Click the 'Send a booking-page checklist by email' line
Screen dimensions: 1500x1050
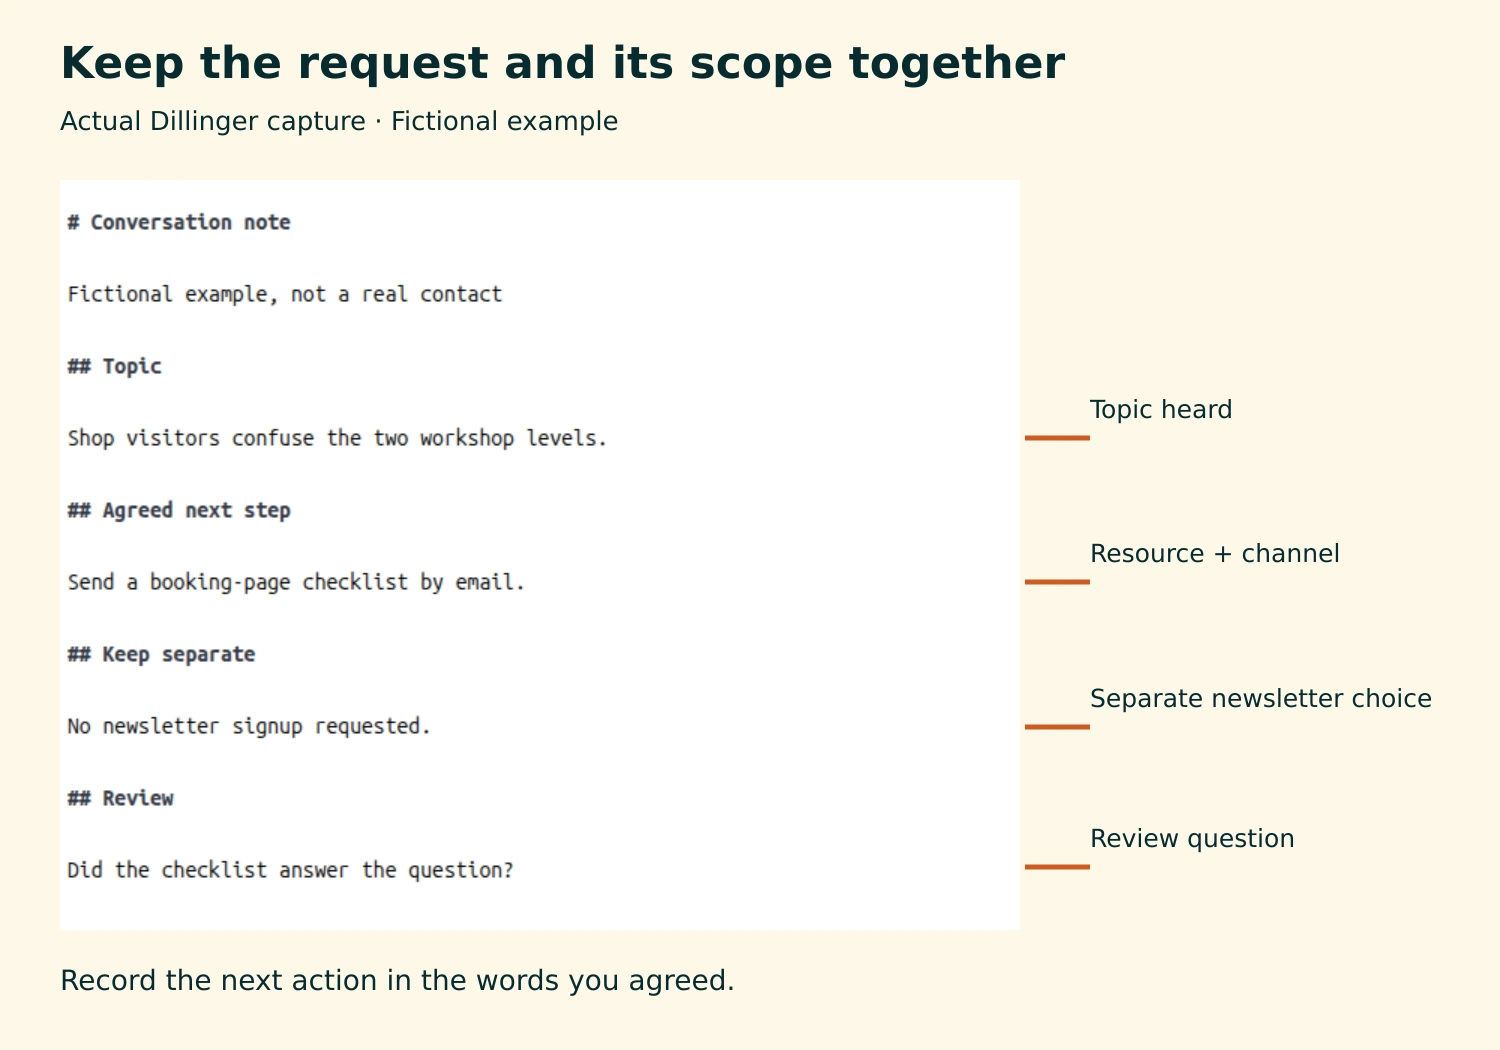pos(296,582)
